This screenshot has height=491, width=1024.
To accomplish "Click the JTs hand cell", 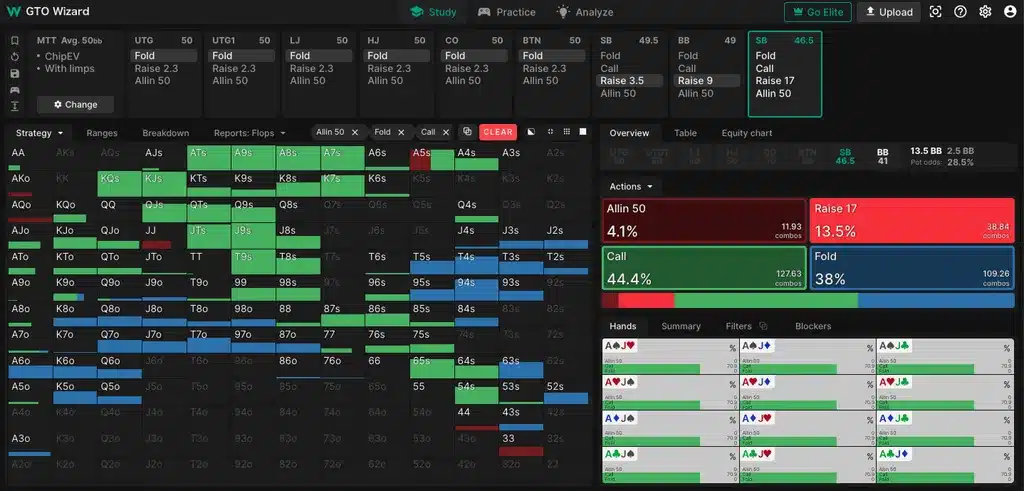I will click(x=209, y=236).
